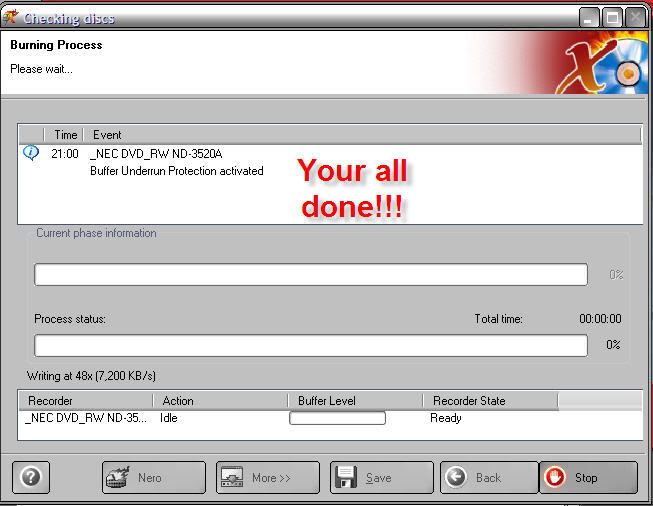Image resolution: width=653 pixels, height=506 pixels.
Task: Click the 'Ready' recorder state cell
Action: pos(446,418)
